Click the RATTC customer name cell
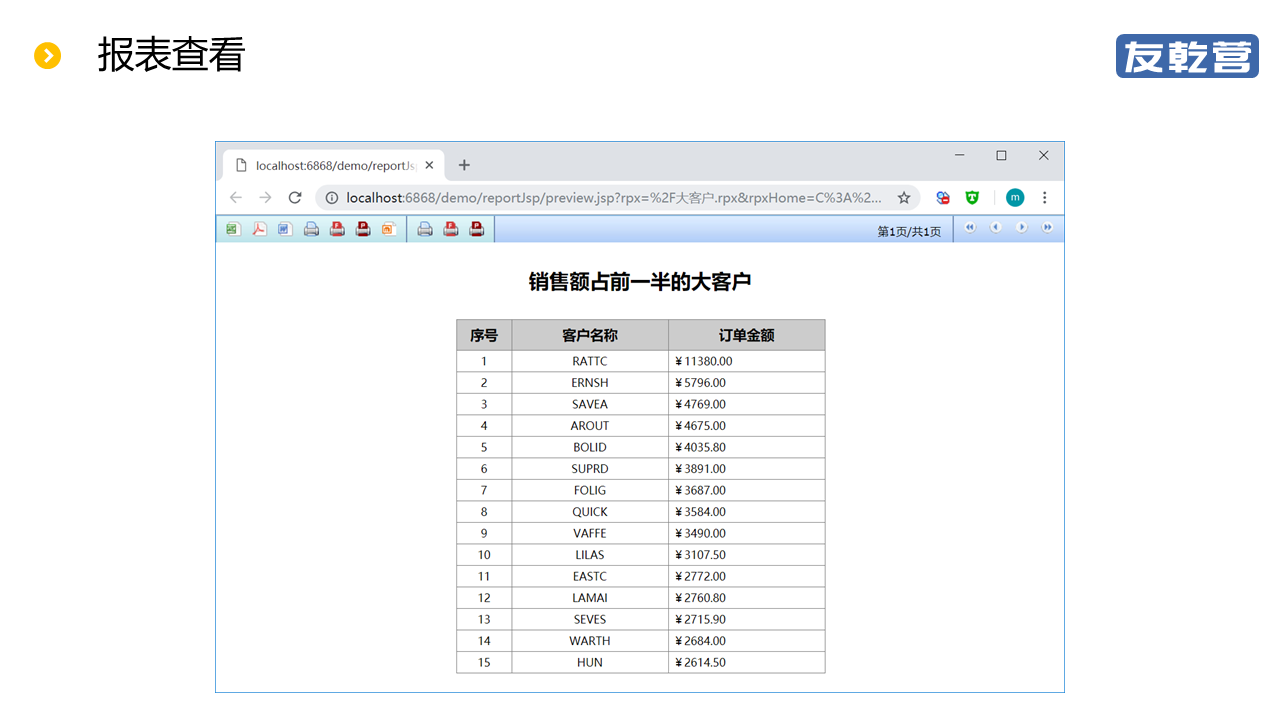 click(590, 362)
